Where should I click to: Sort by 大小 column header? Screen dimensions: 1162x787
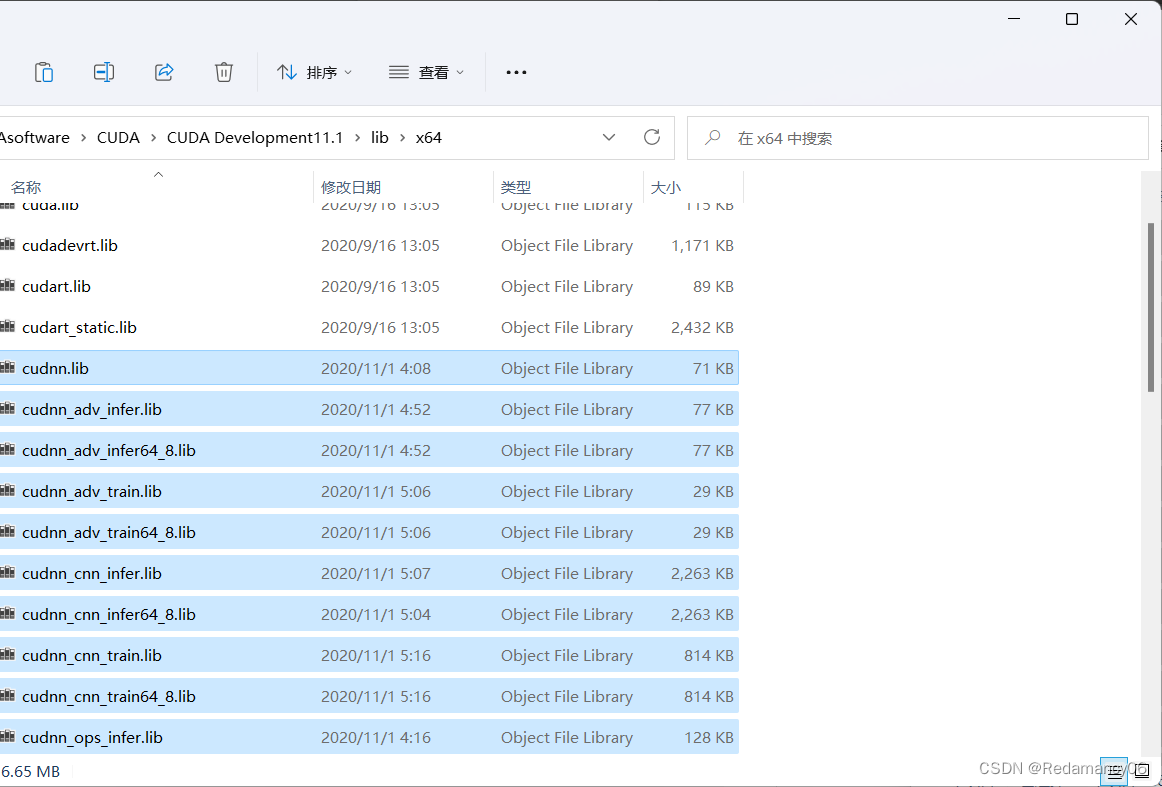point(665,187)
